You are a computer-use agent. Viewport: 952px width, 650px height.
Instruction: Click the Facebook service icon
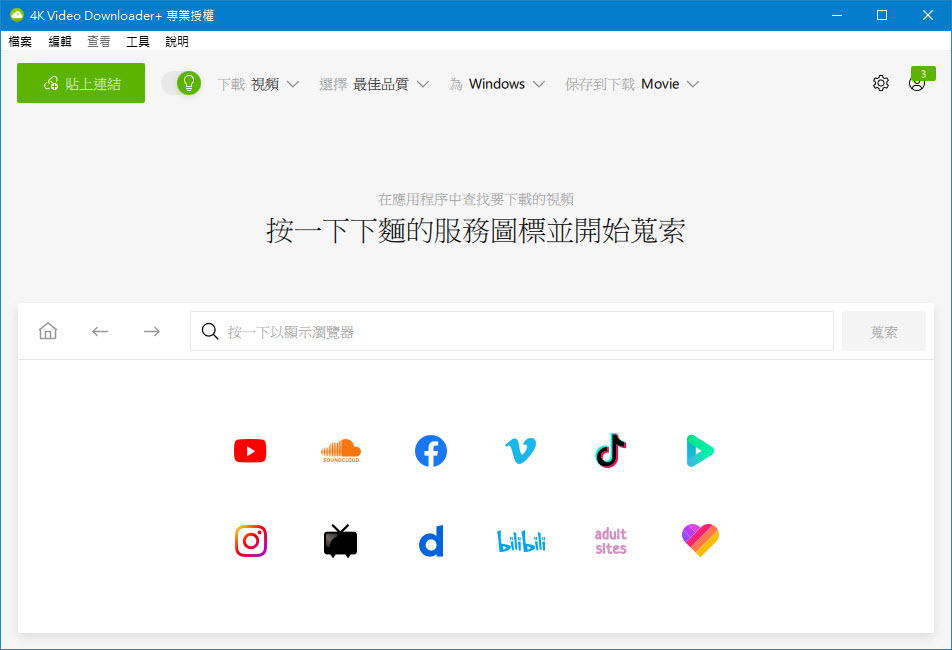[430, 450]
